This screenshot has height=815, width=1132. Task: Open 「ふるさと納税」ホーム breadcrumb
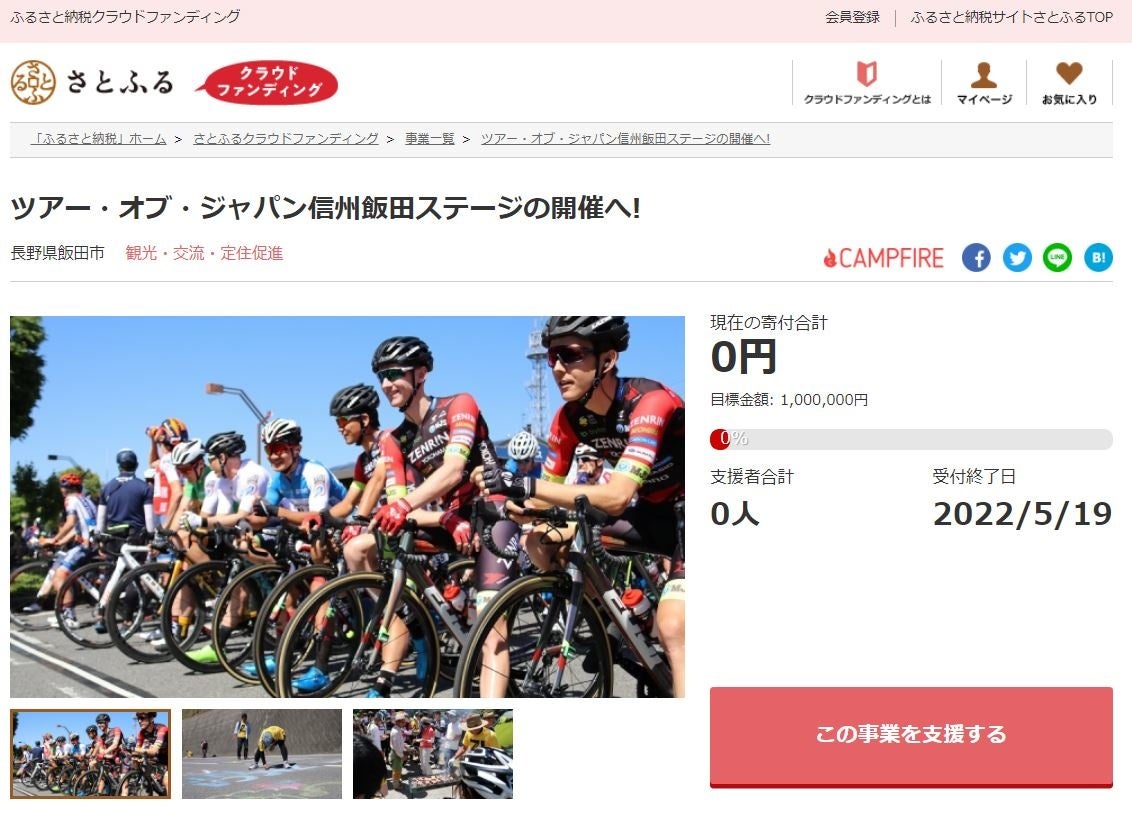(99, 139)
